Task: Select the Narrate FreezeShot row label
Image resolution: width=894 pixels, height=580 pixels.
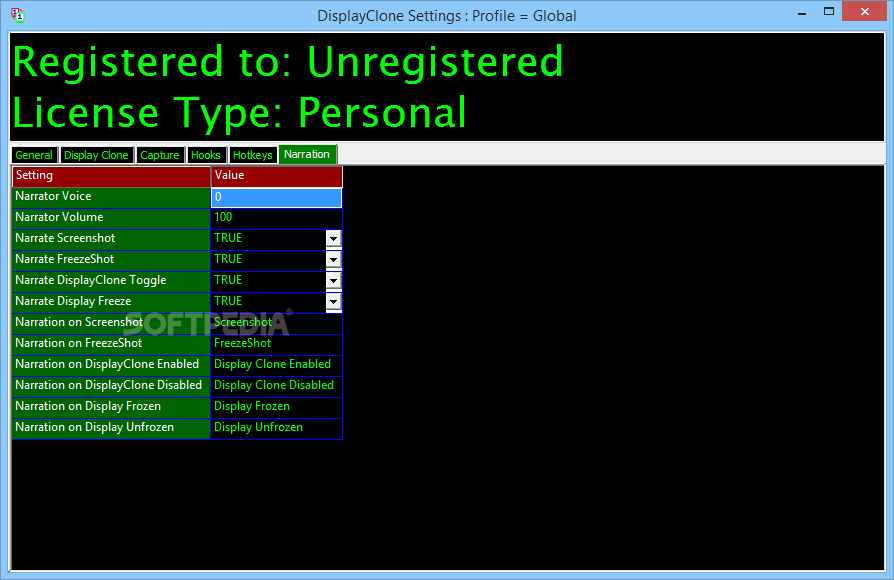Action: pyautogui.click(x=111, y=260)
